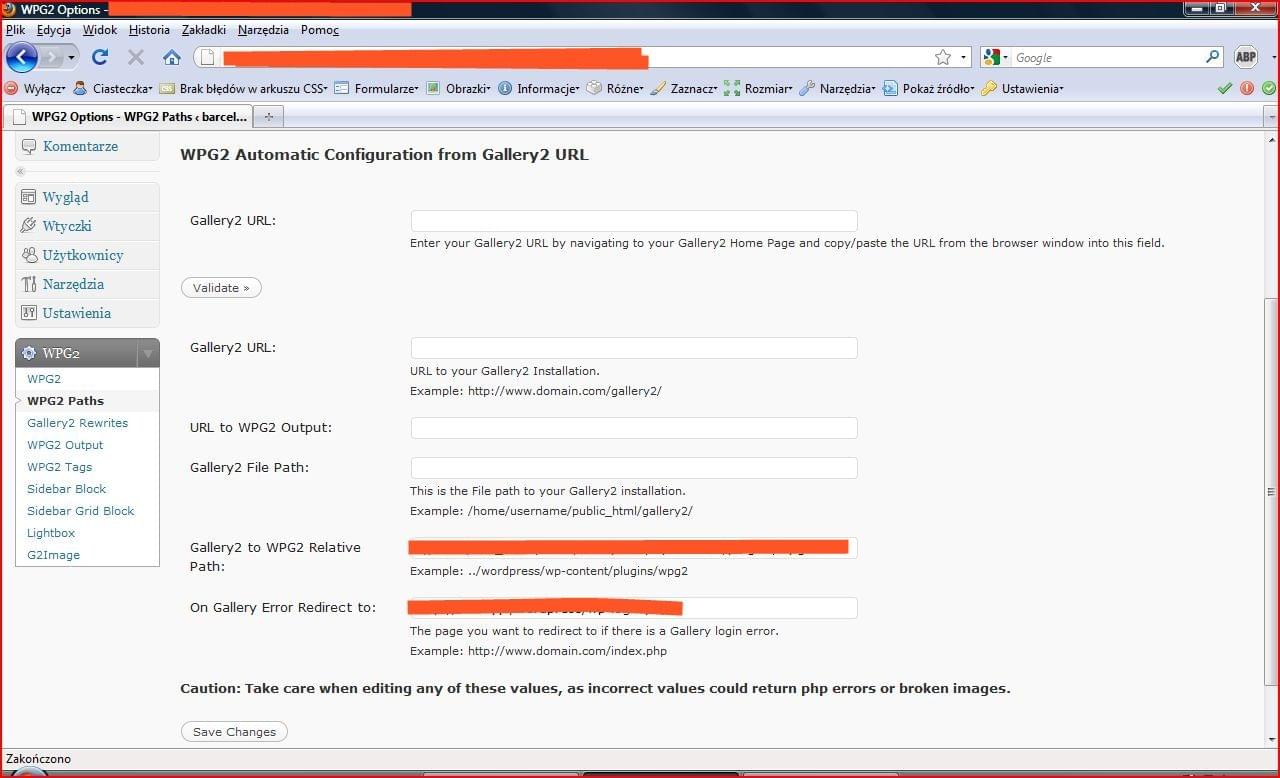Open the tab list dropdown at the tab bar's end

1272,117
